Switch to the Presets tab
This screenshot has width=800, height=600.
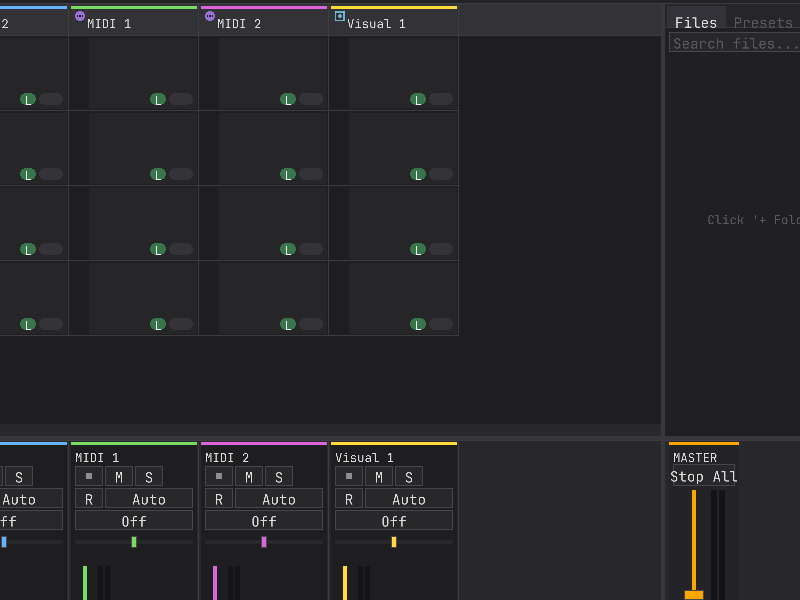[763, 22]
